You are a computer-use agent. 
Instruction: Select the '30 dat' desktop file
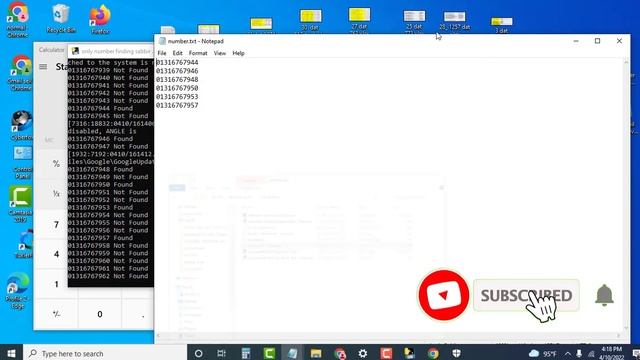click(x=310, y=20)
